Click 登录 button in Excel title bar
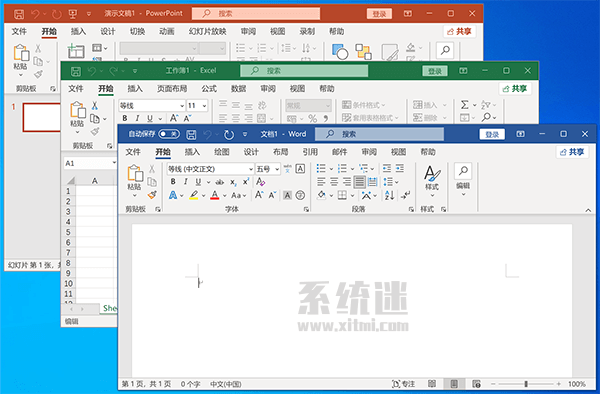600x394 pixels. [435, 71]
